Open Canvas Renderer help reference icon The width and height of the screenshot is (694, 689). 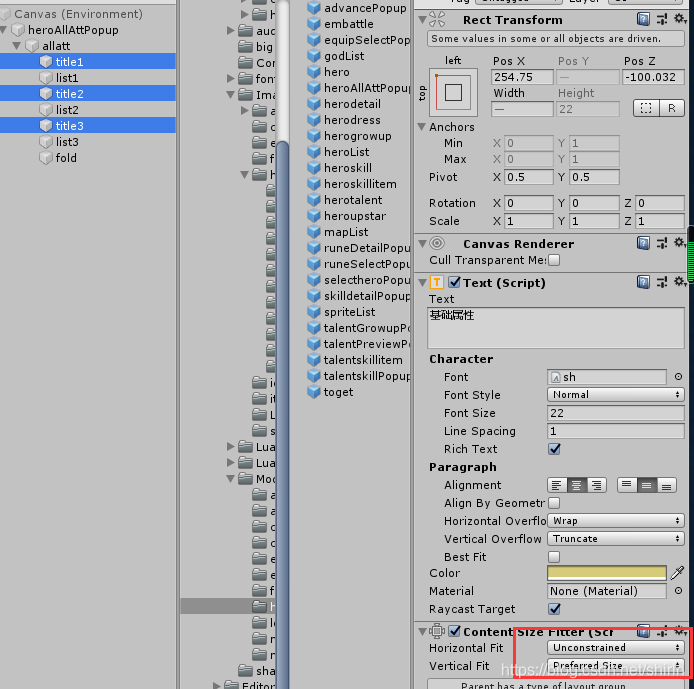coord(644,243)
